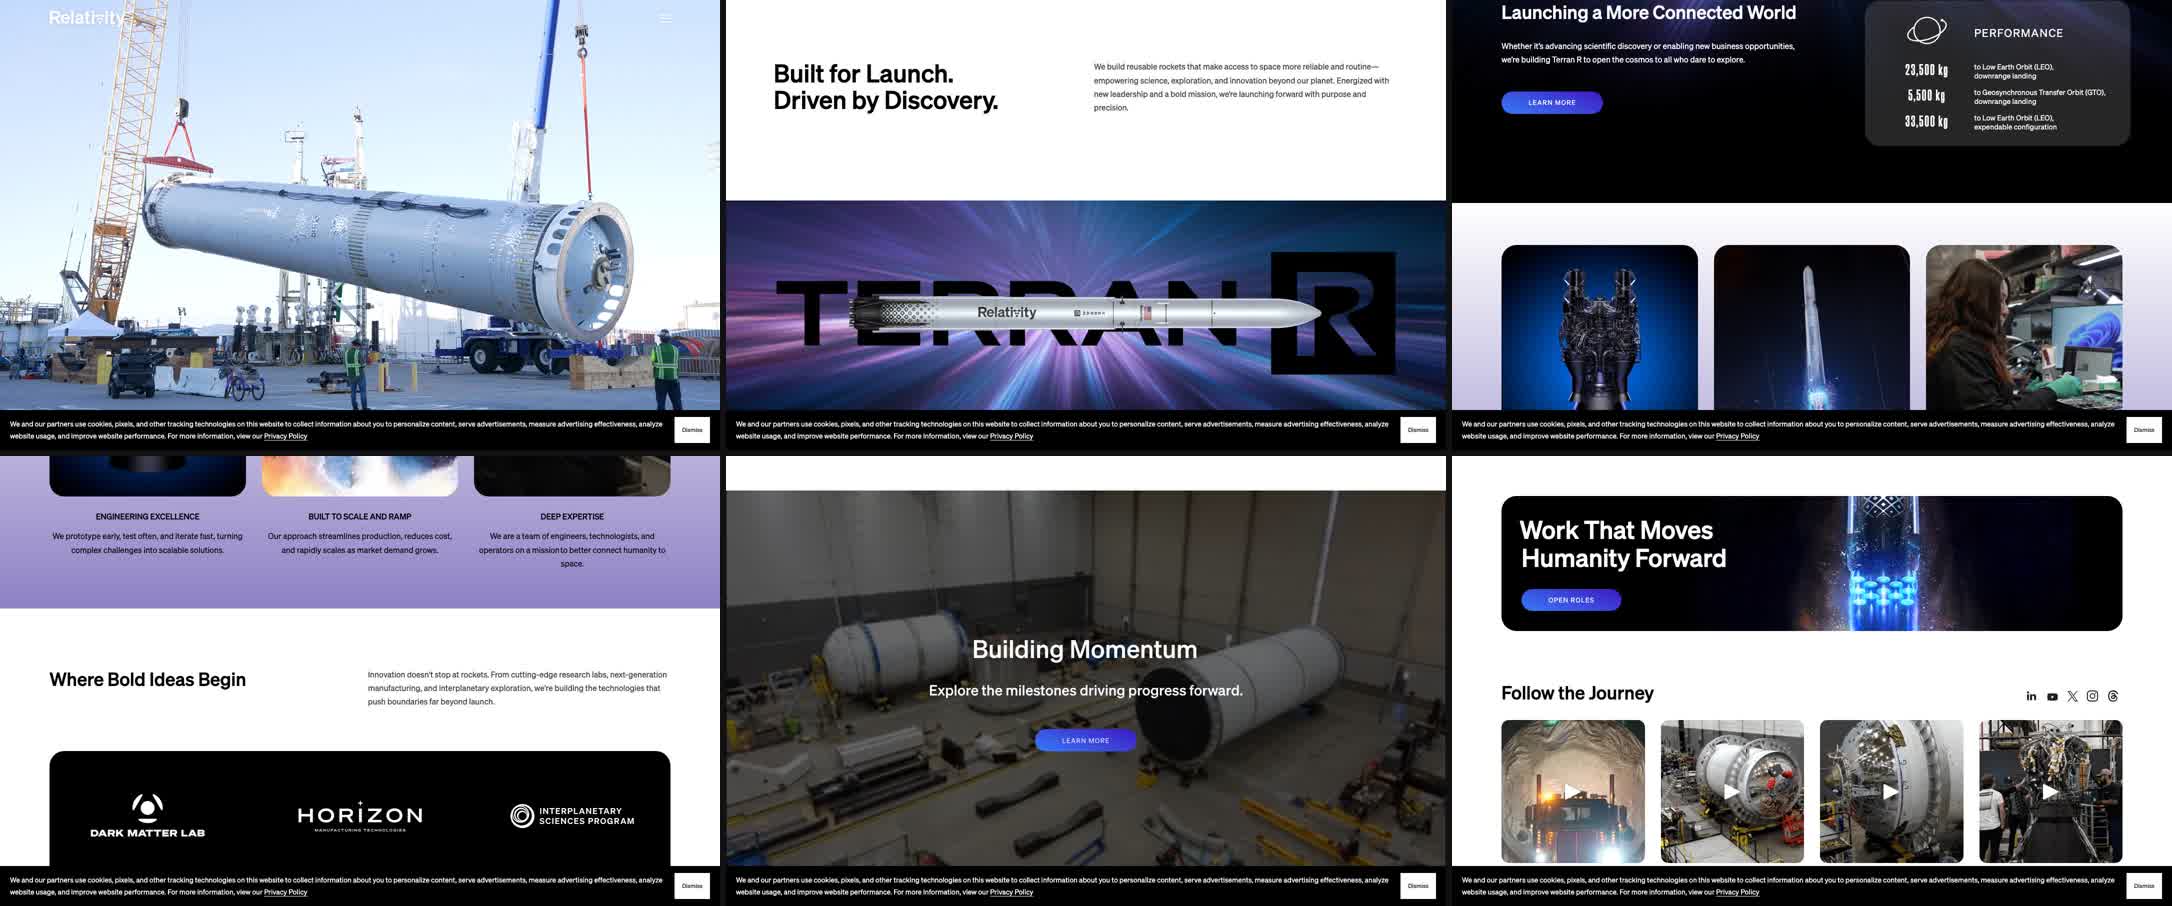Open the technician at workstation photo card
2172x906 pixels.
(2024, 328)
